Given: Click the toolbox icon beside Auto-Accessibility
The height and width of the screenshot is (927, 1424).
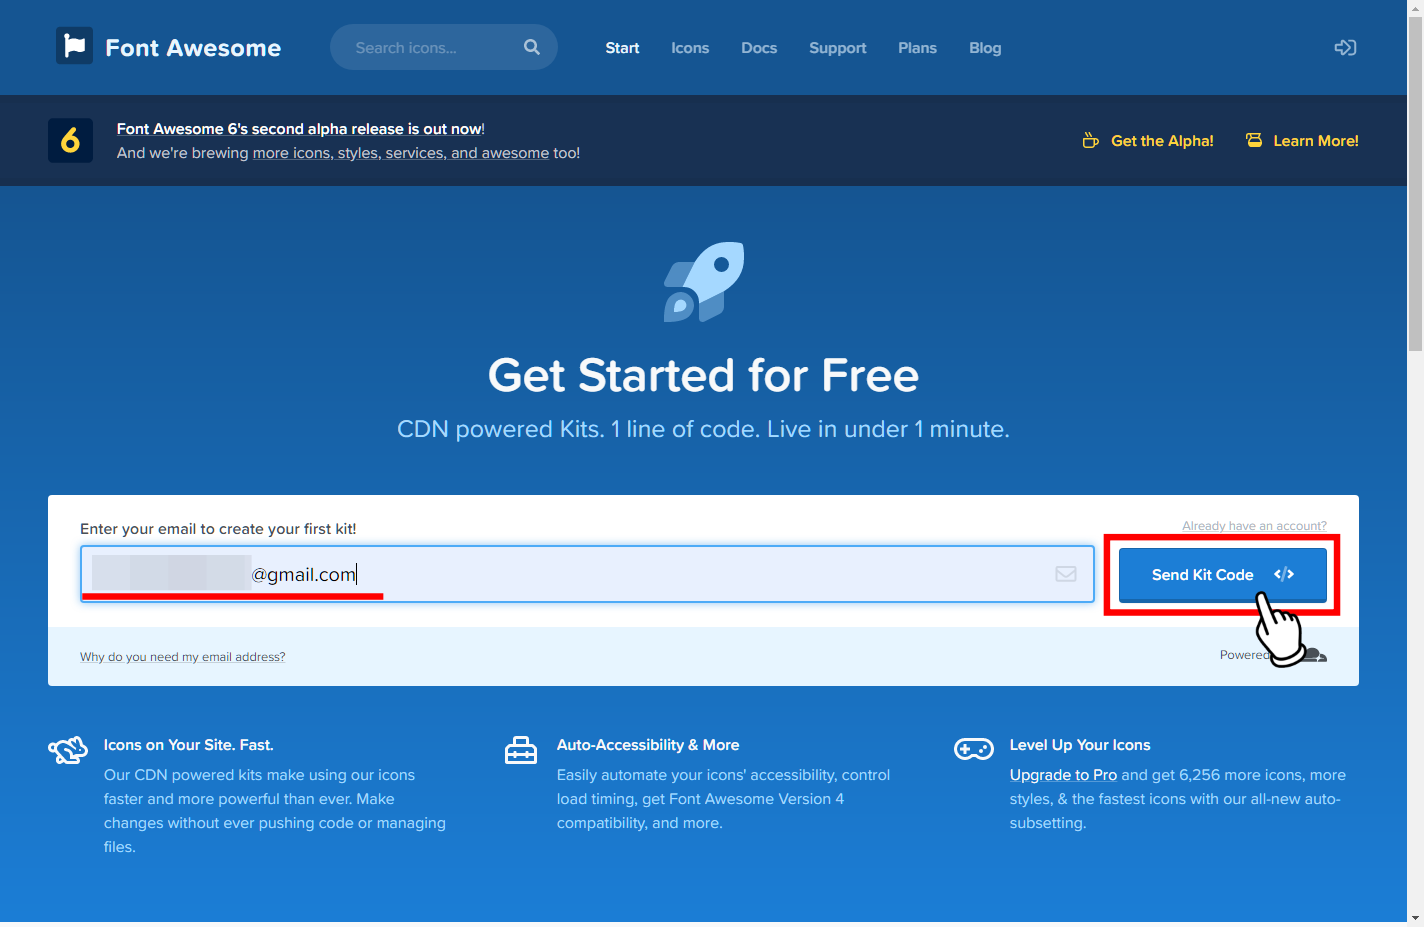Looking at the screenshot, I should [521, 750].
